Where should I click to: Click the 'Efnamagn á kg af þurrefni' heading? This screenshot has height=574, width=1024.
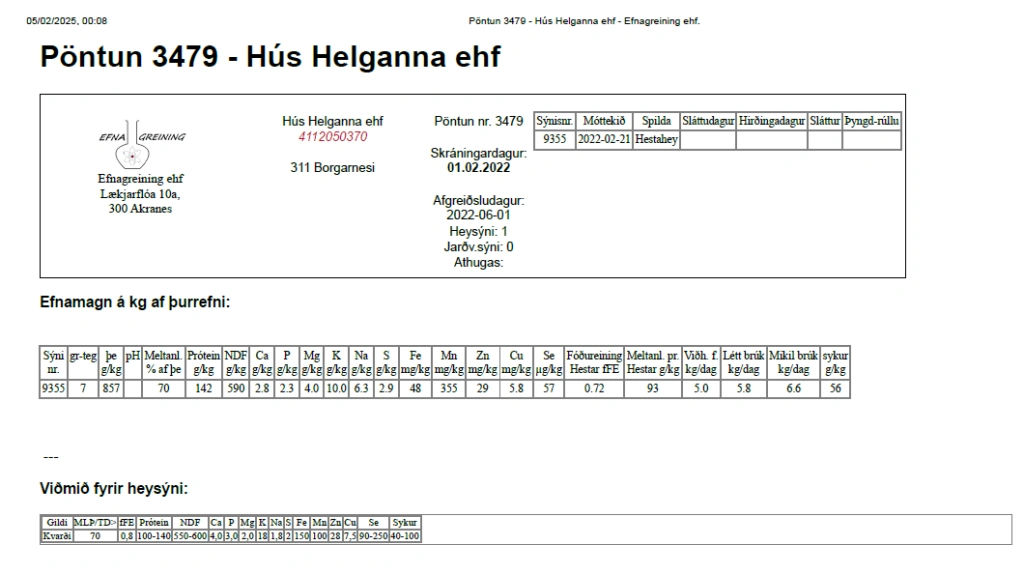pyautogui.click(x=135, y=301)
